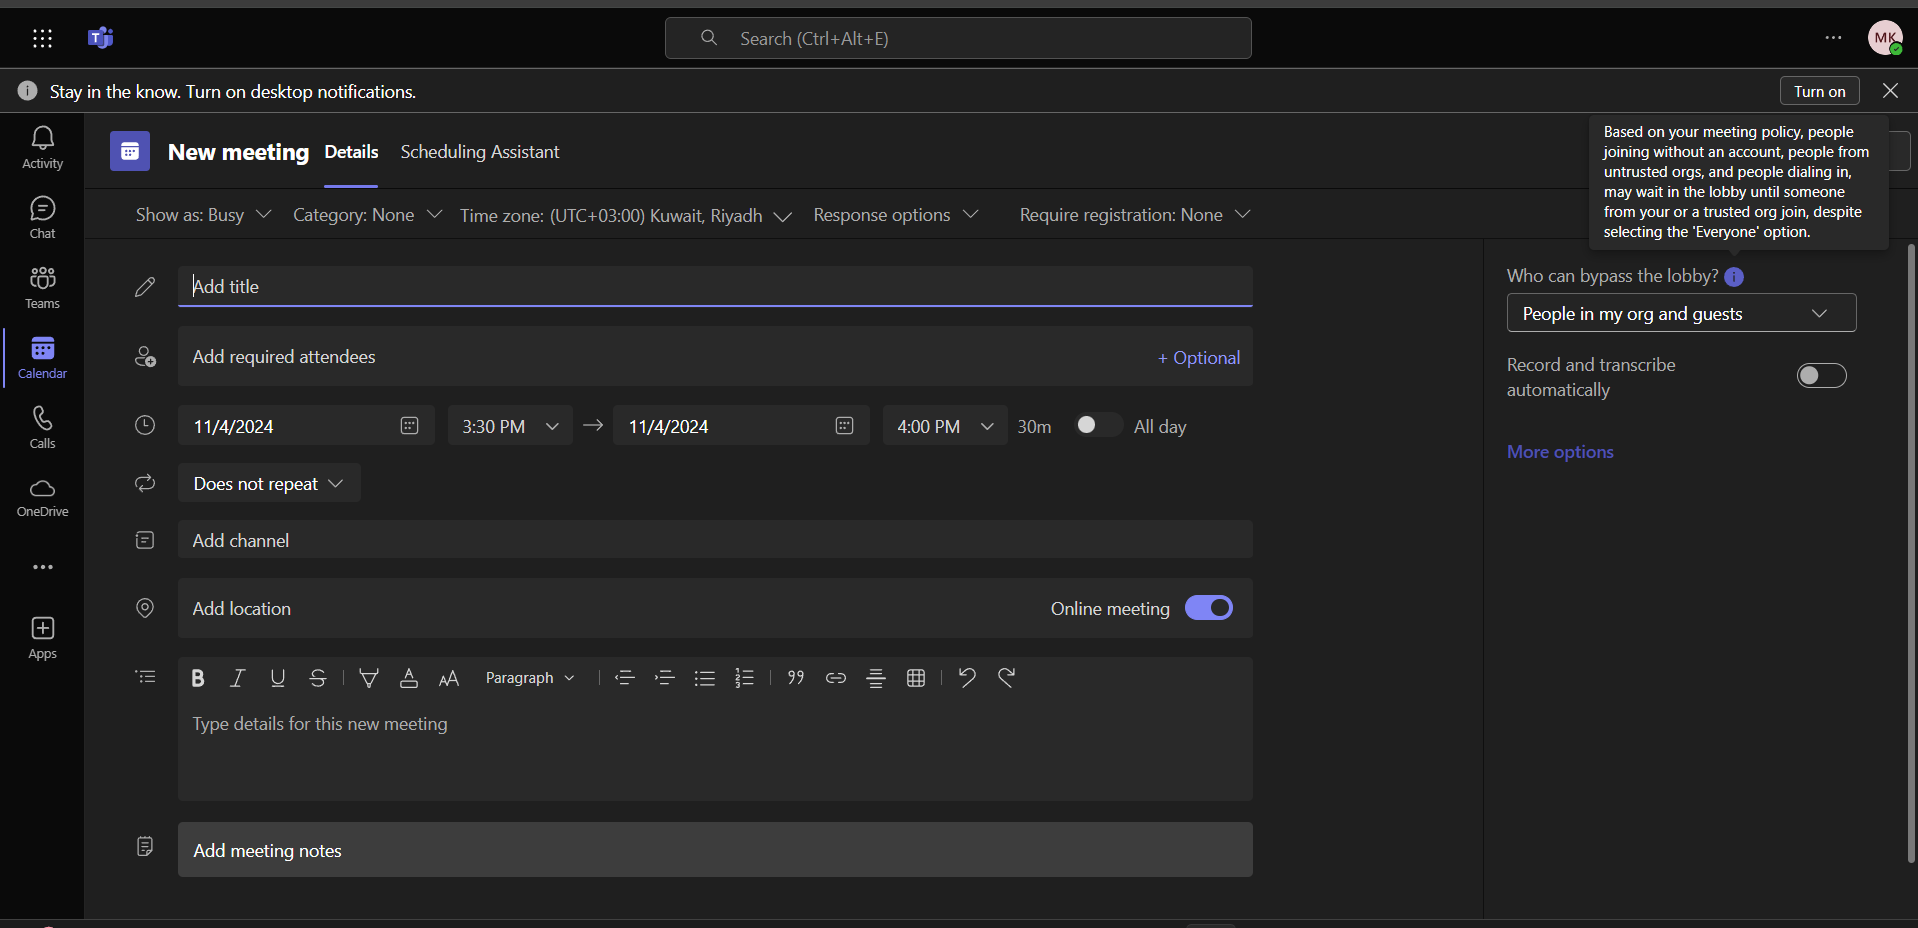Click the More options link
Image resolution: width=1918 pixels, height=928 pixels.
1560,452
